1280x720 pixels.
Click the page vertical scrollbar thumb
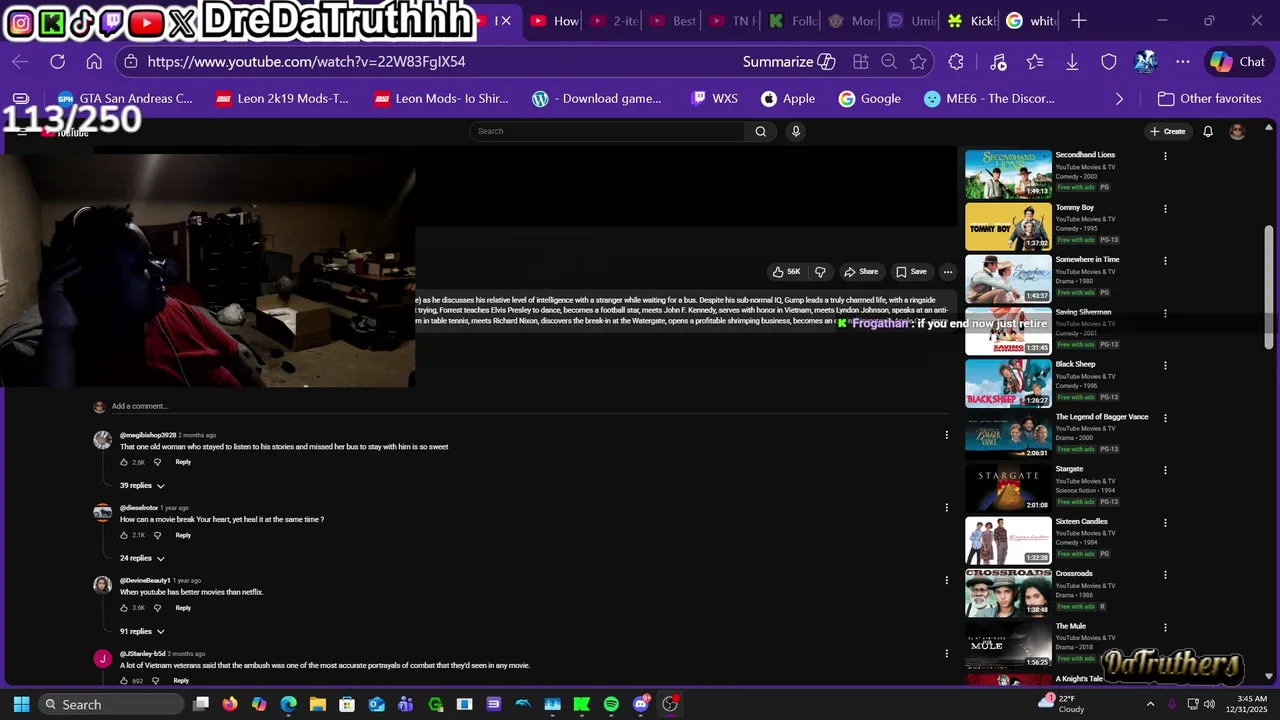1269,288
